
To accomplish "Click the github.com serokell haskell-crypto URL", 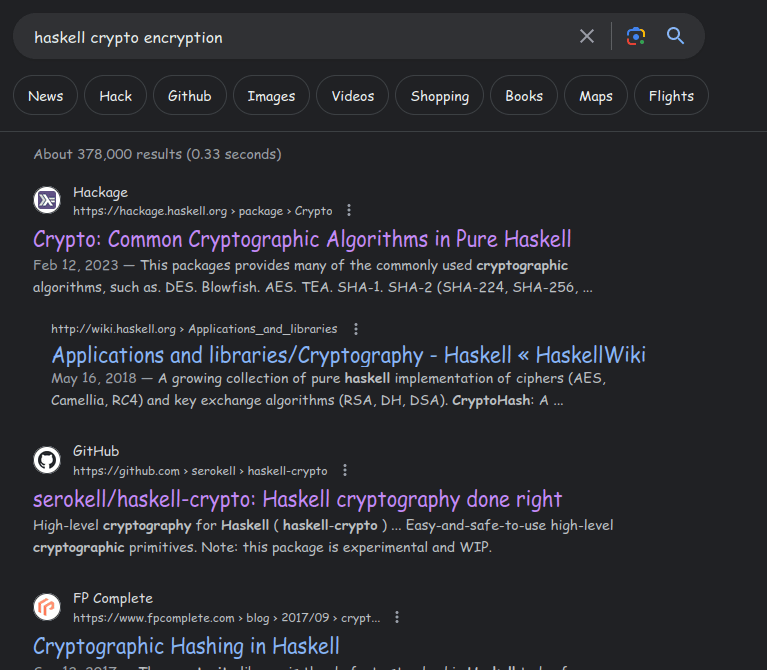I will click(200, 471).
